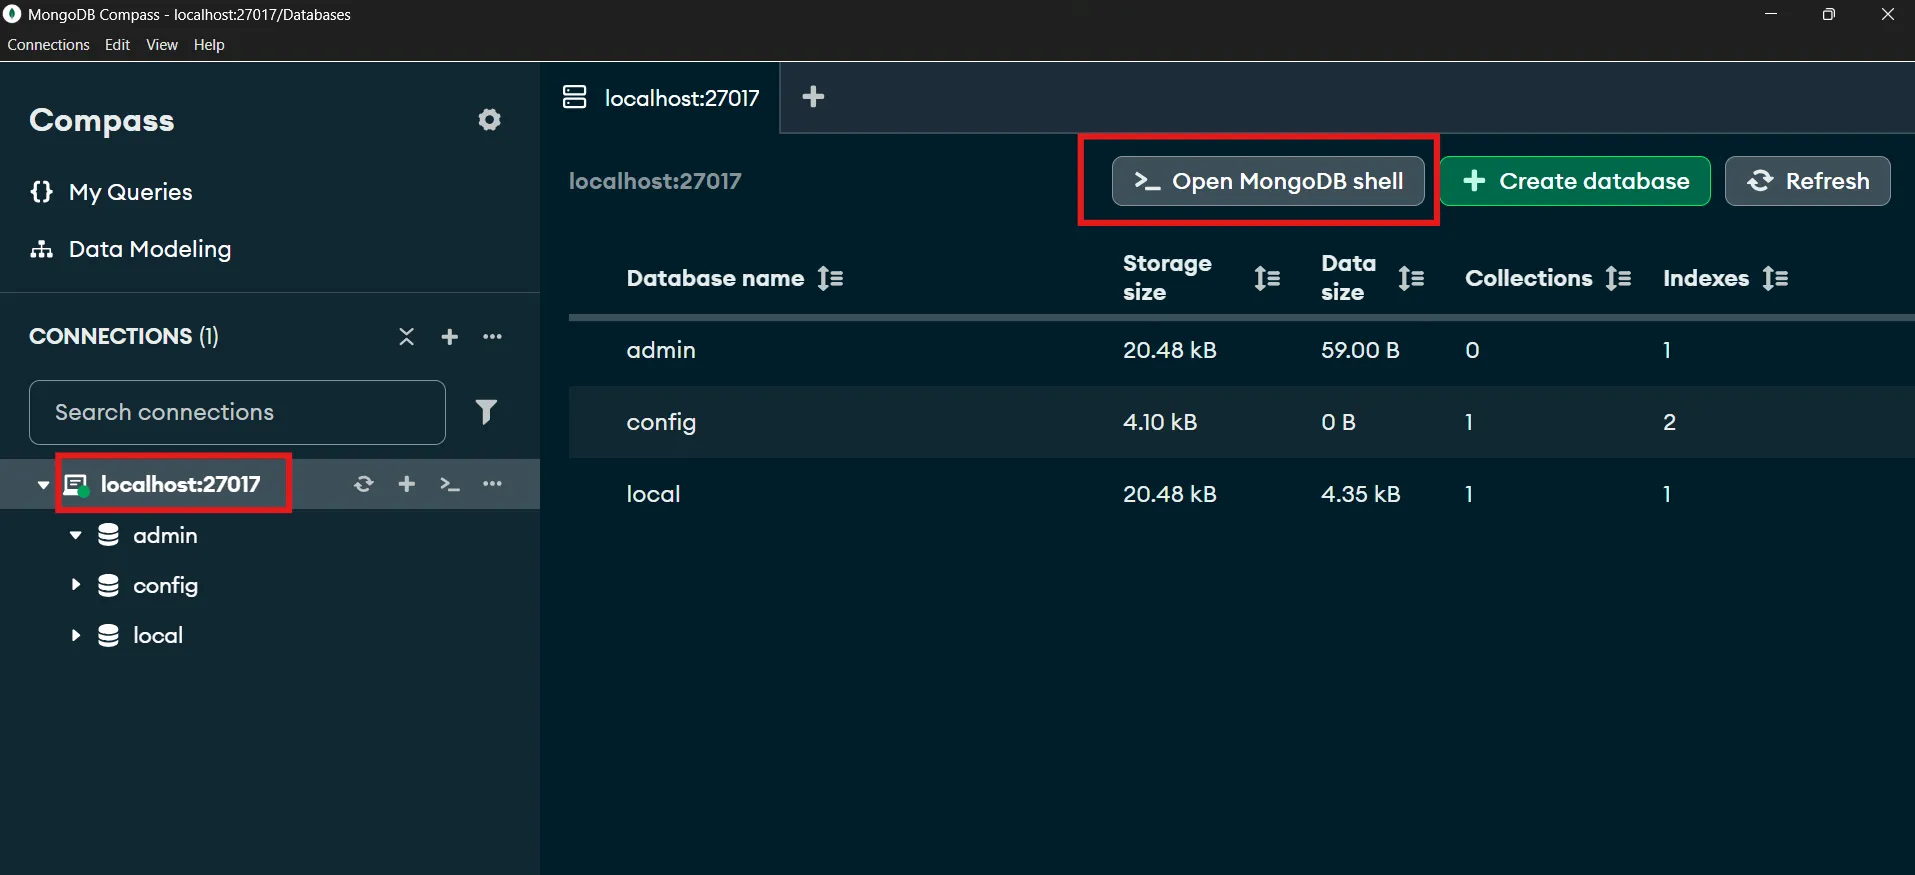This screenshot has width=1915, height=875.
Task: Select local data size 4.35 kB cell
Action: 1361,494
